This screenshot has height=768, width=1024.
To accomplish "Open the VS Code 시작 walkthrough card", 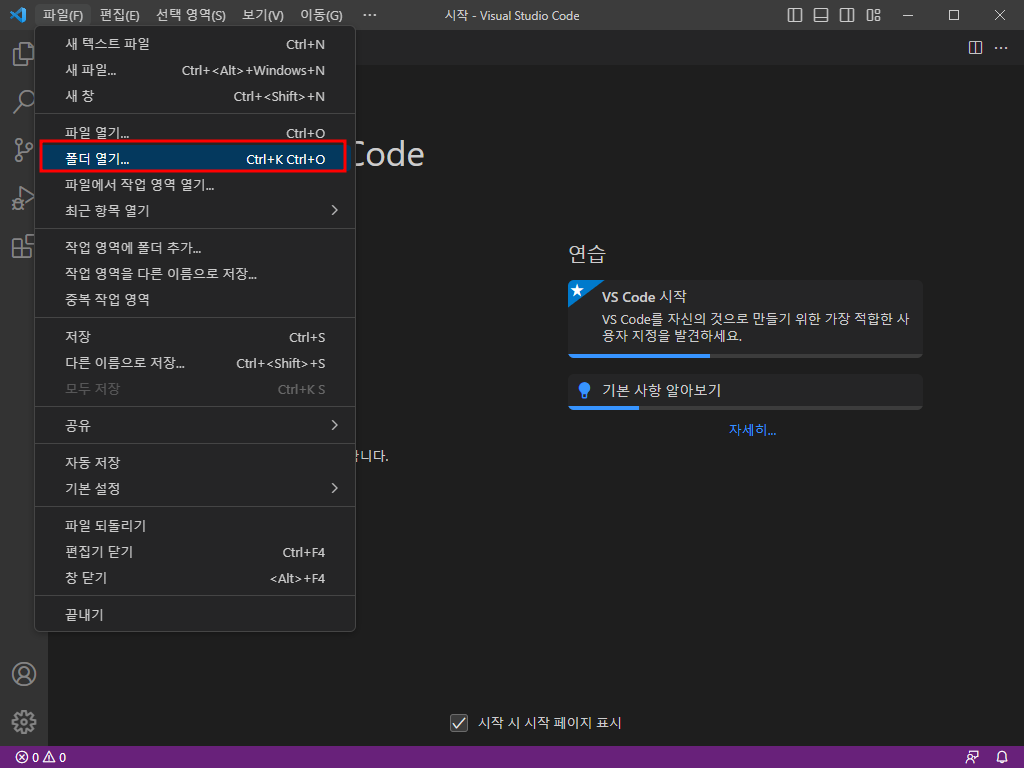I will tap(745, 319).
